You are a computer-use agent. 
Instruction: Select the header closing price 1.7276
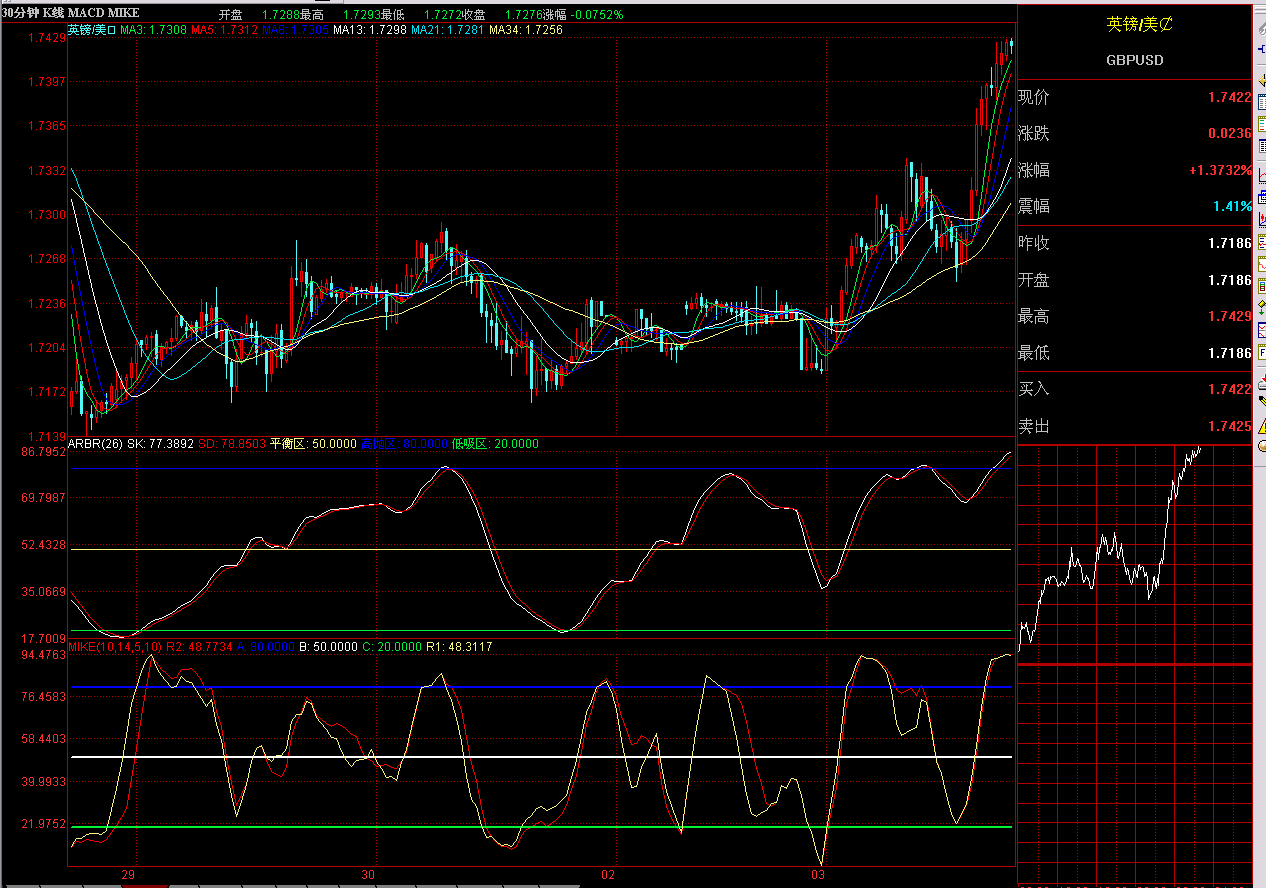[x=523, y=15]
